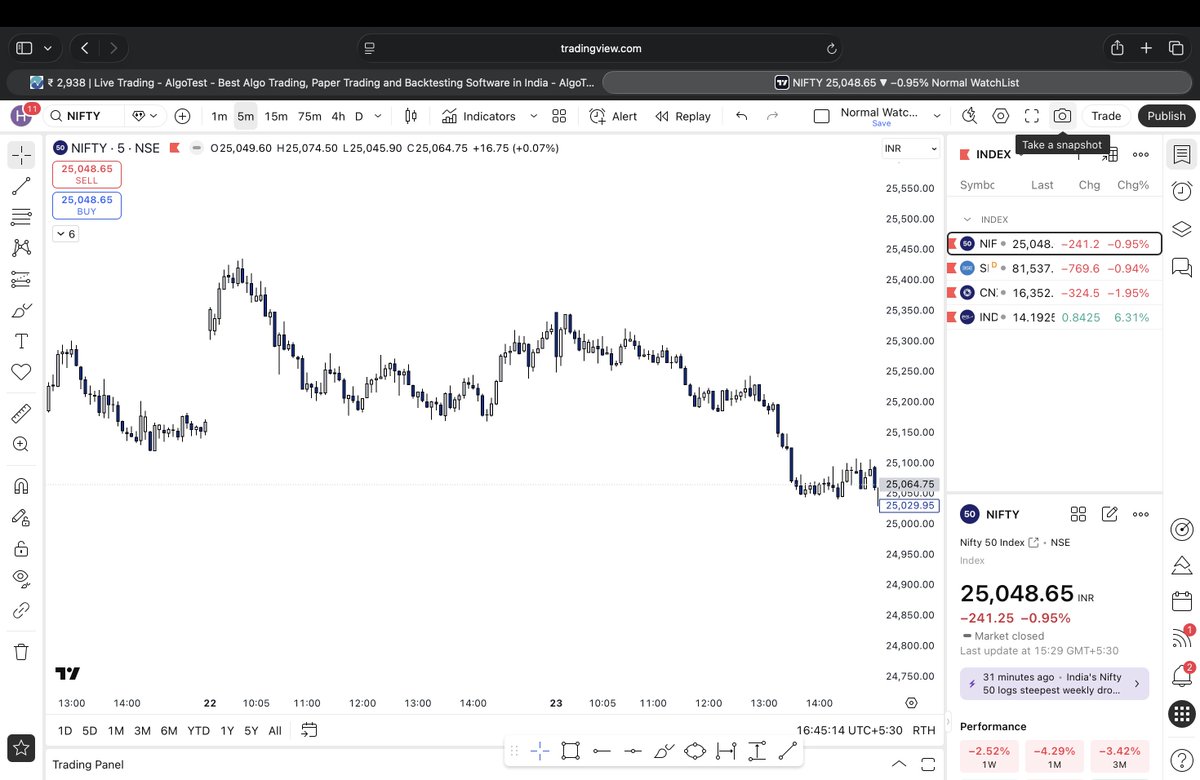Open the diamond plan dropdown beside search
Viewport: 1200px width, 780px height.
click(146, 116)
